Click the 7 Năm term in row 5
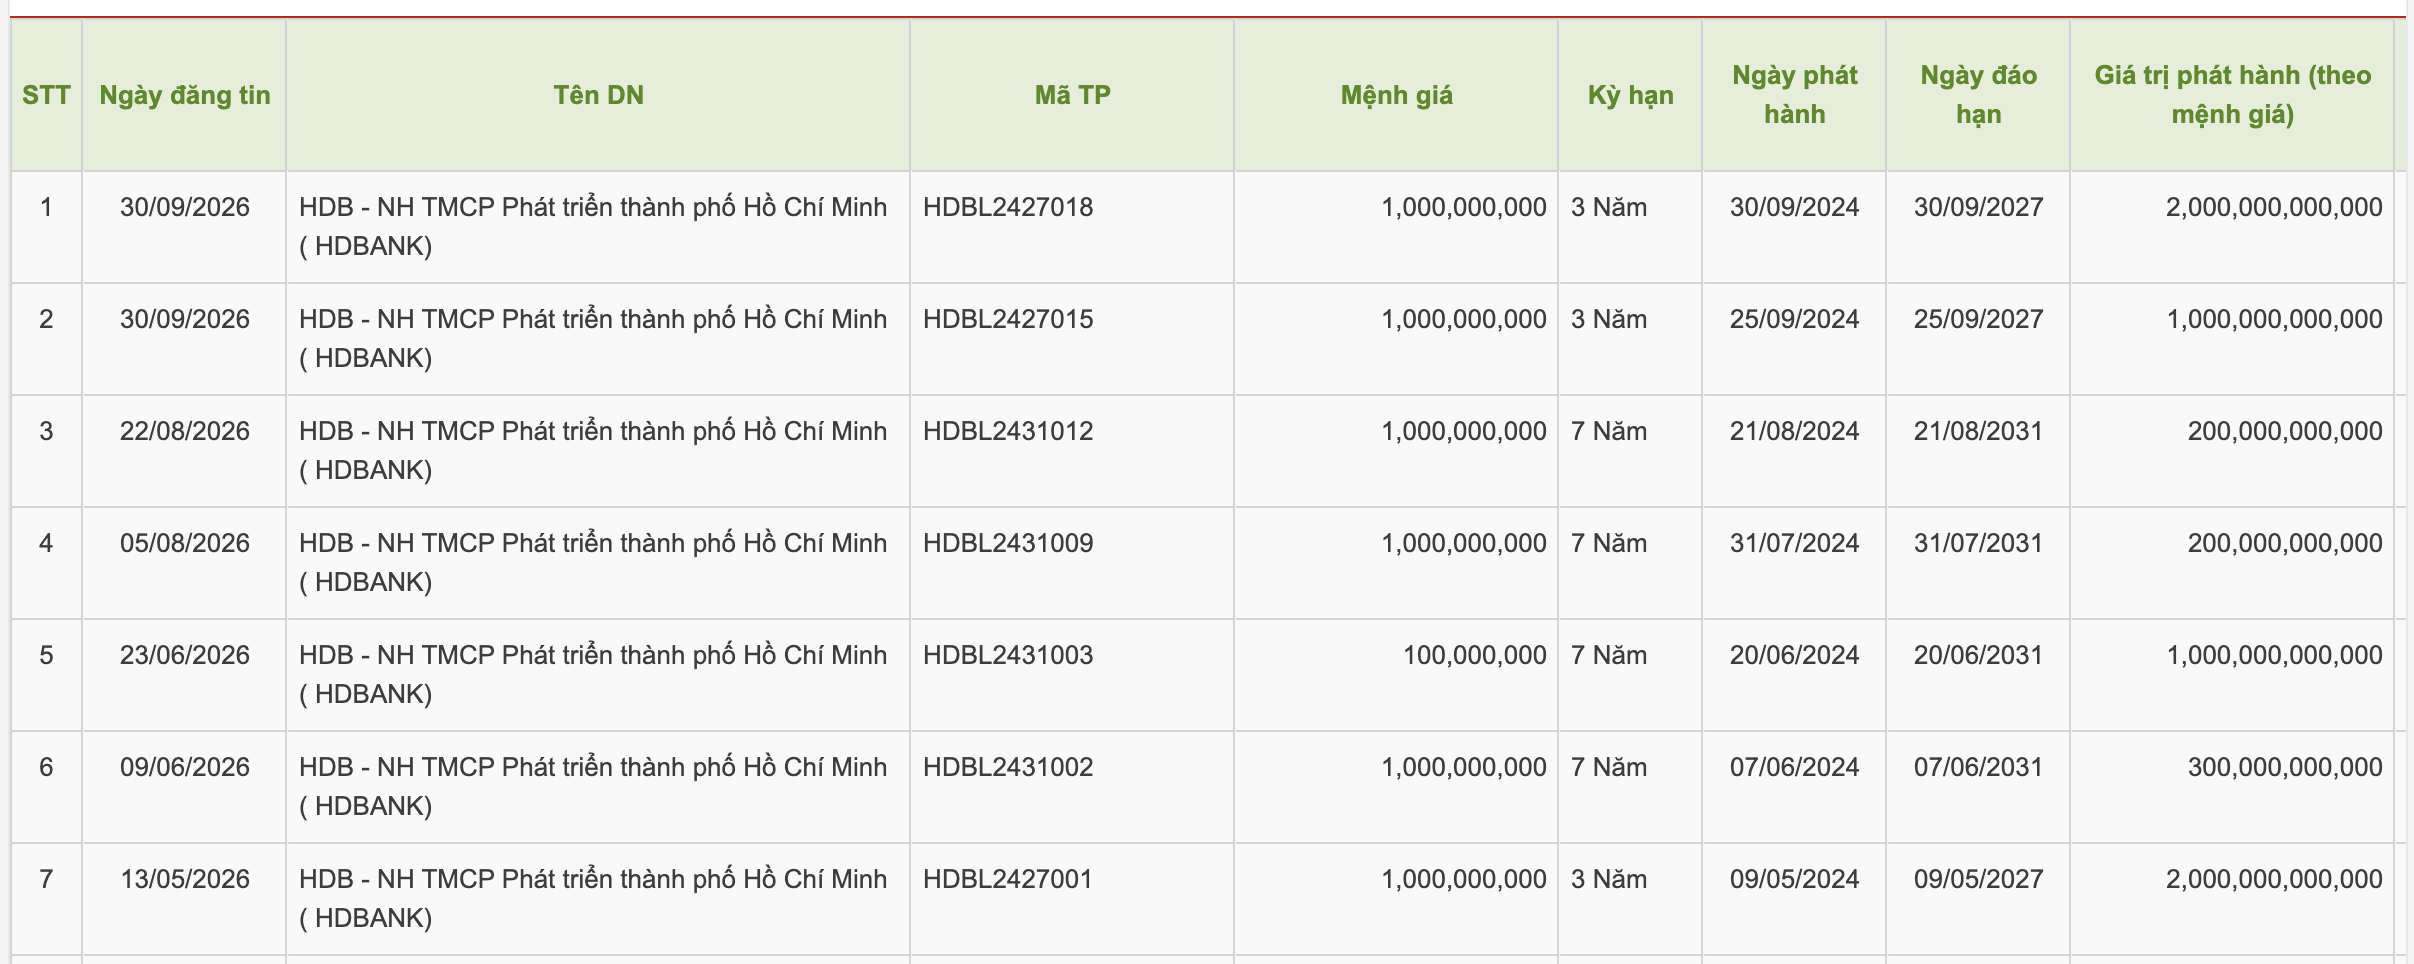Image resolution: width=2414 pixels, height=964 pixels. coord(1608,655)
